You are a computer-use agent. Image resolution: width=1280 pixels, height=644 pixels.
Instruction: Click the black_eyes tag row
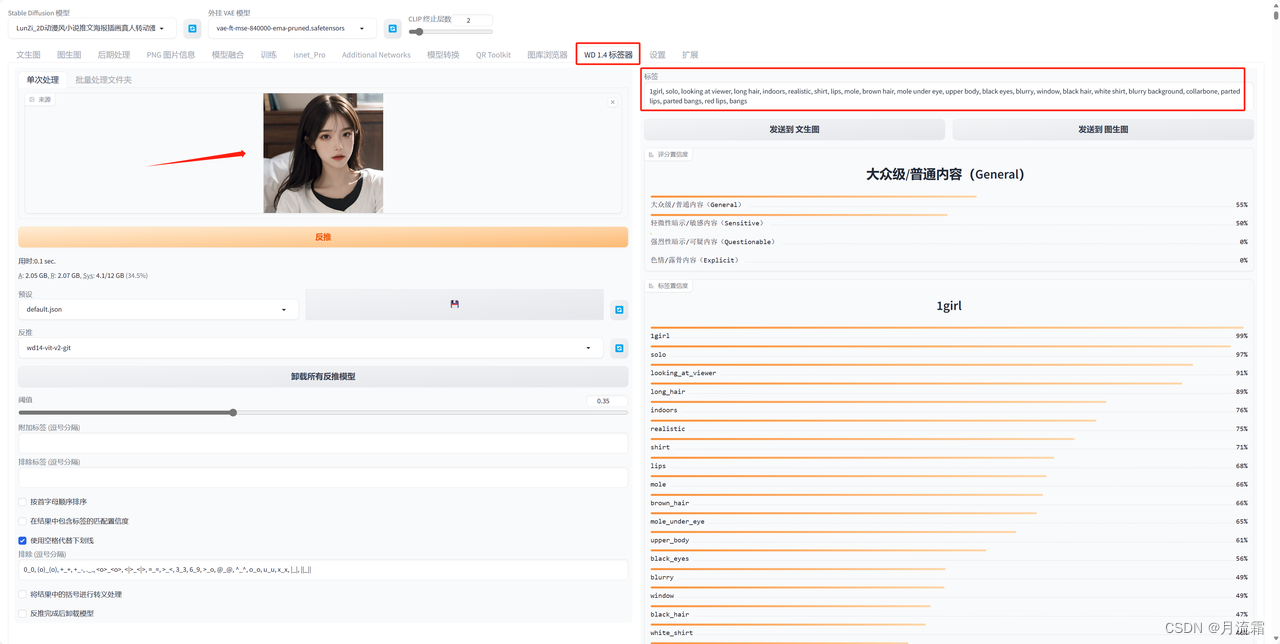[x=948, y=559]
